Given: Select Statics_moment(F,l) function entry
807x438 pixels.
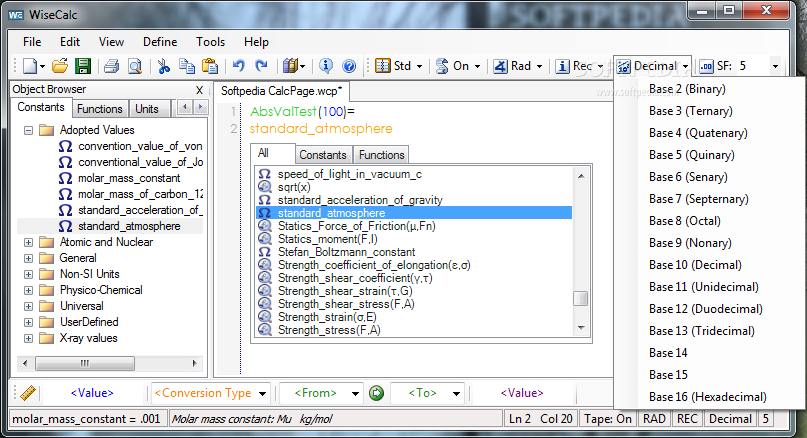Looking at the screenshot, I should pyautogui.click(x=327, y=239).
